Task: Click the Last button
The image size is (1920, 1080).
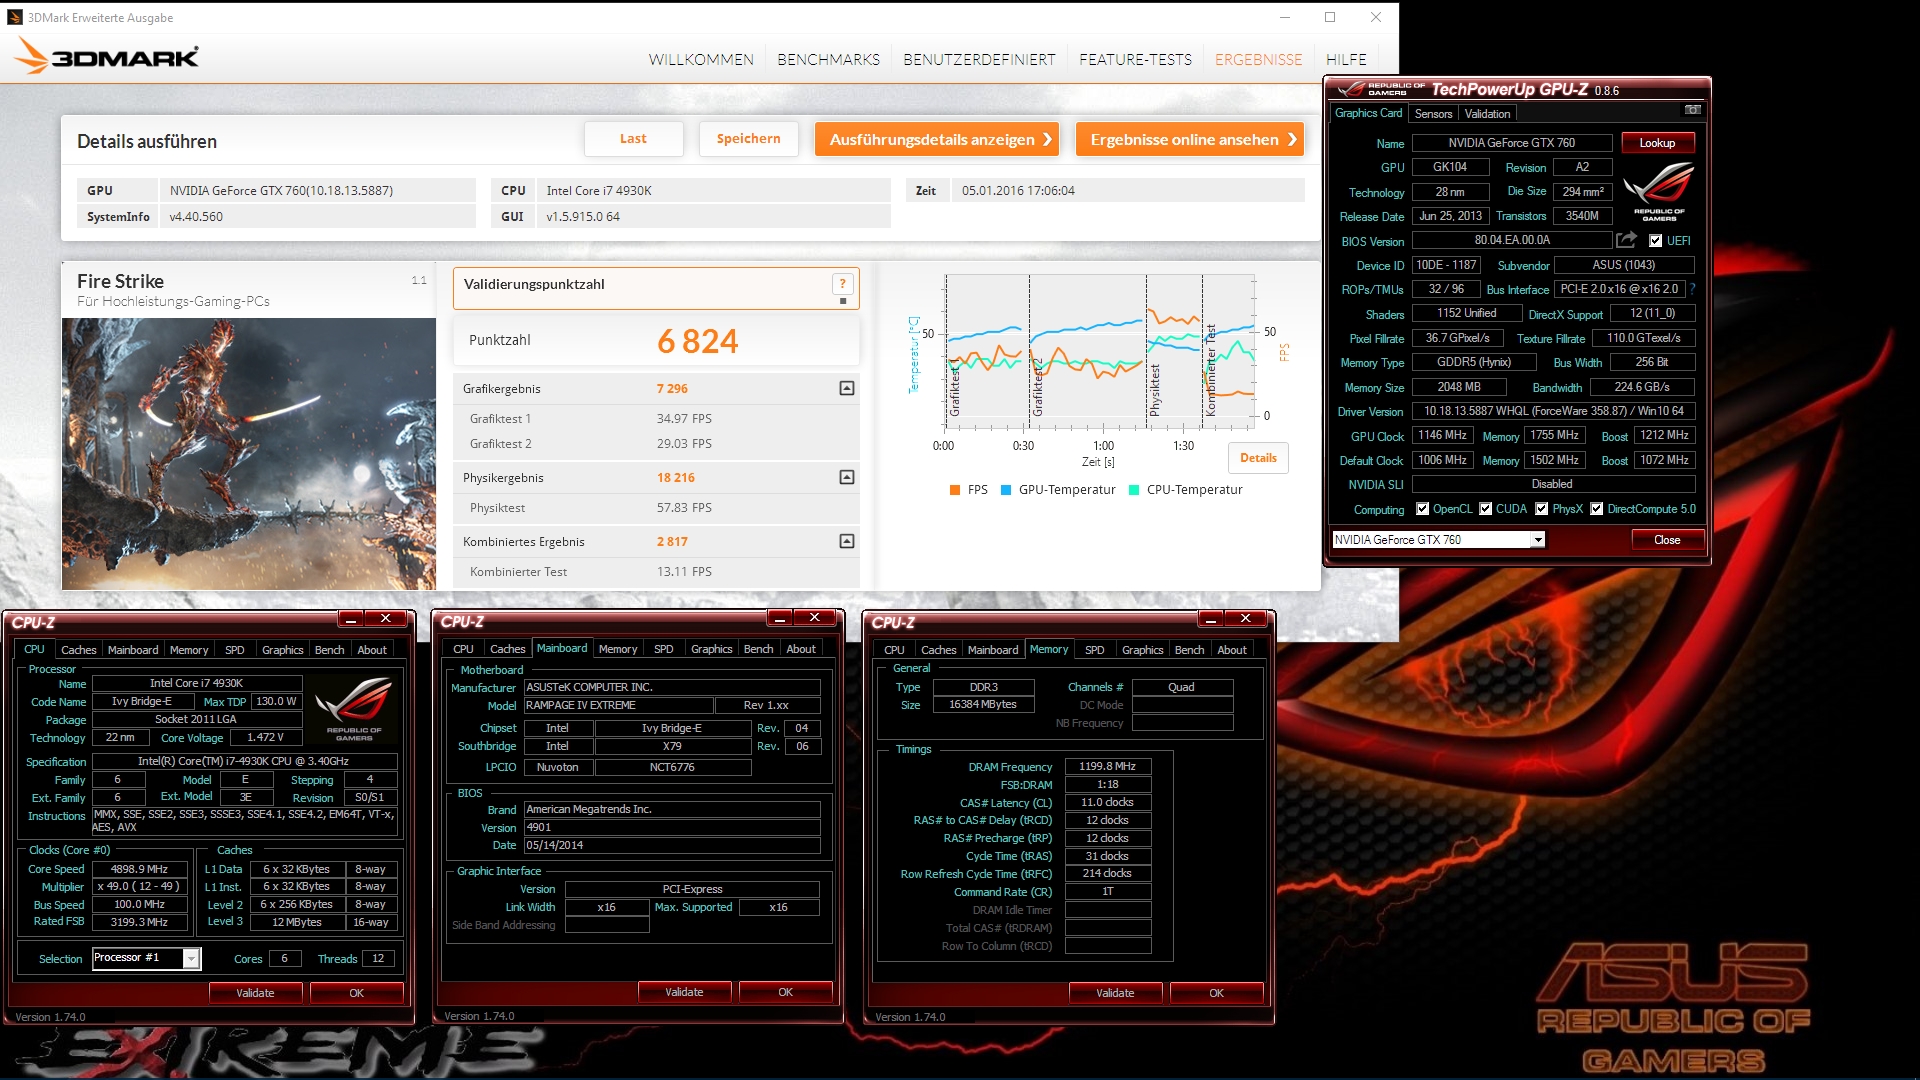Action: point(633,139)
